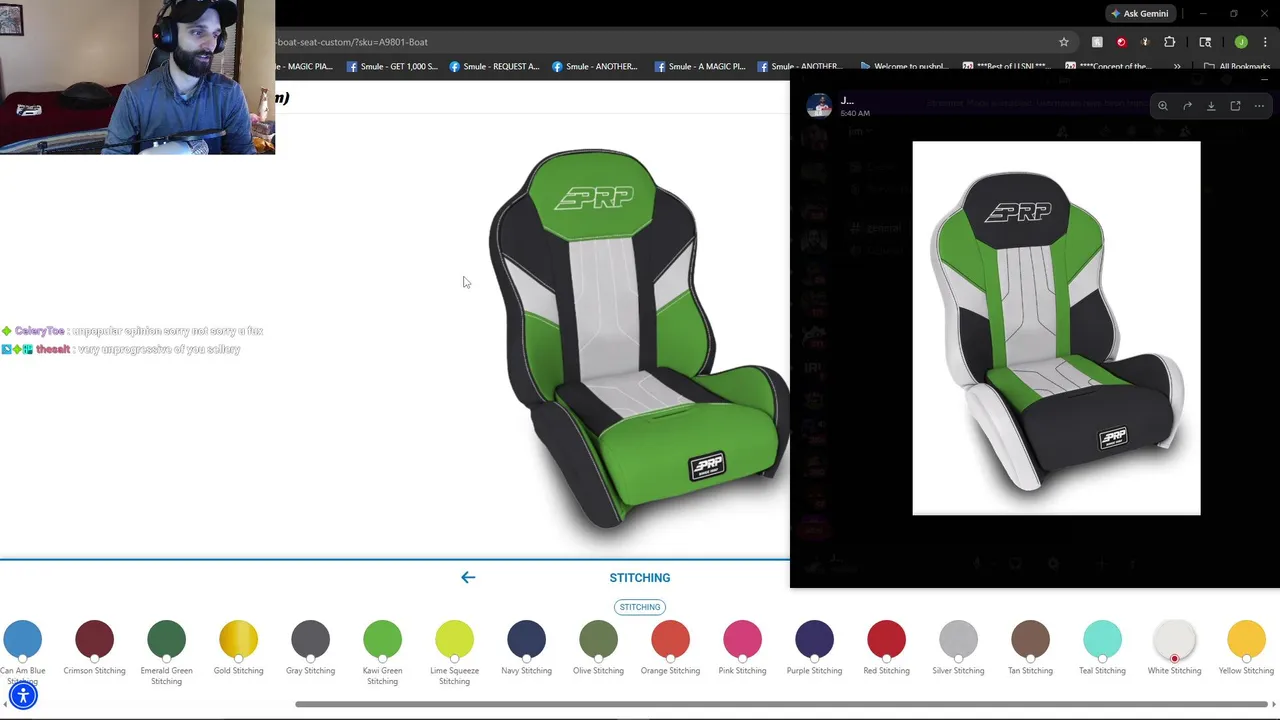Open the accessibility widget icon
Viewport: 1280px width, 720px height.
click(x=23, y=695)
